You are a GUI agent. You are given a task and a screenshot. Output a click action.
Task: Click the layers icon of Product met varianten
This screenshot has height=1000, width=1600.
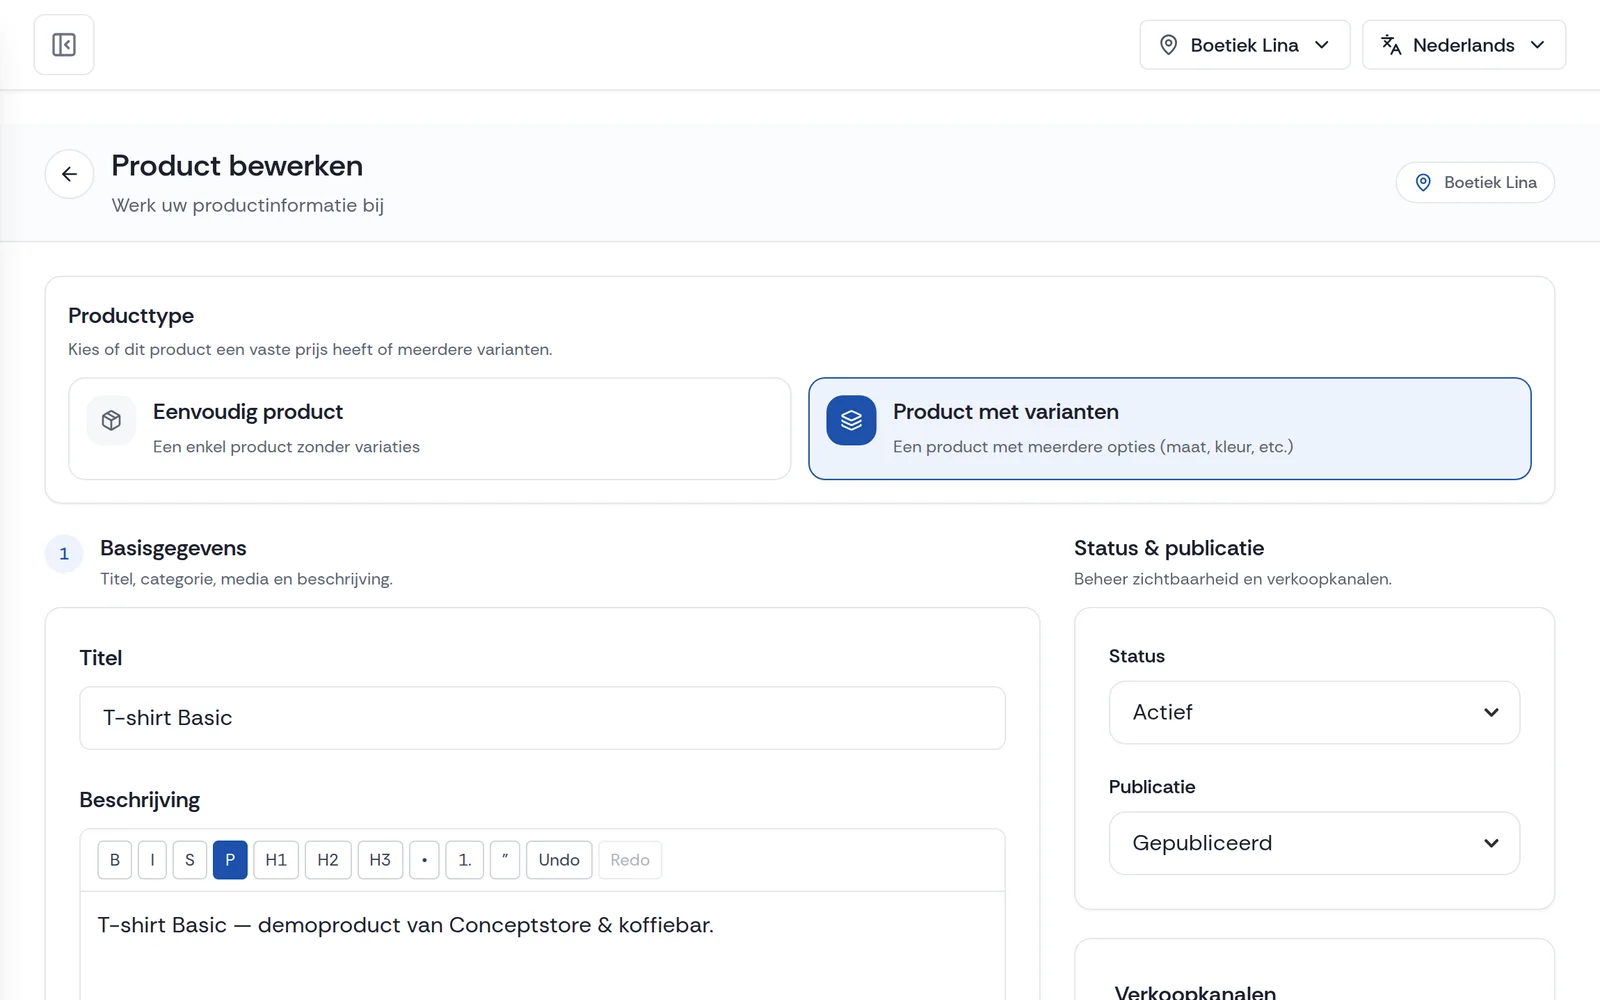click(851, 420)
